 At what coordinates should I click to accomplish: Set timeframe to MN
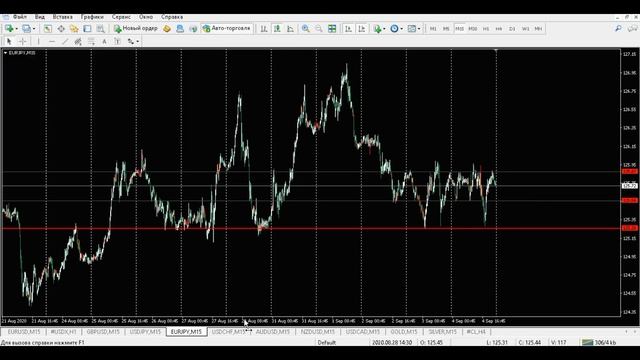[x=538, y=29]
